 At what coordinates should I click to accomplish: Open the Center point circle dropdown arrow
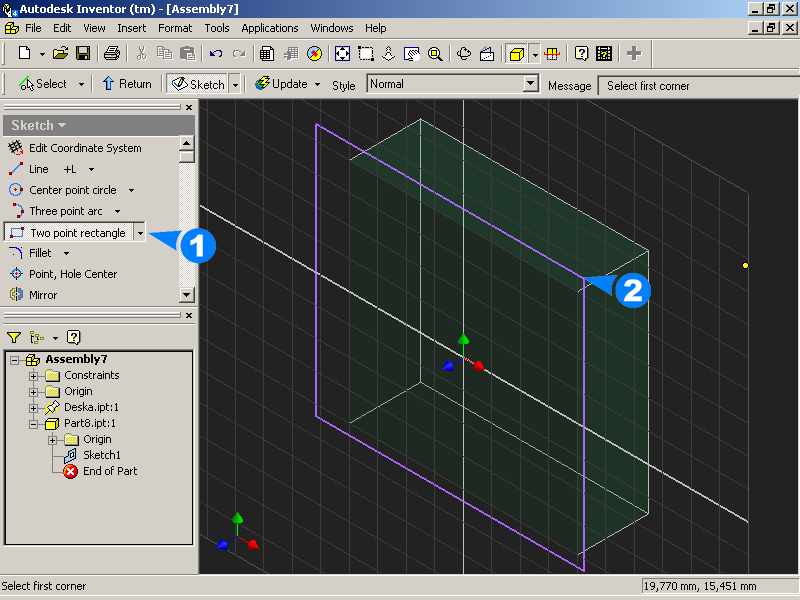[131, 190]
